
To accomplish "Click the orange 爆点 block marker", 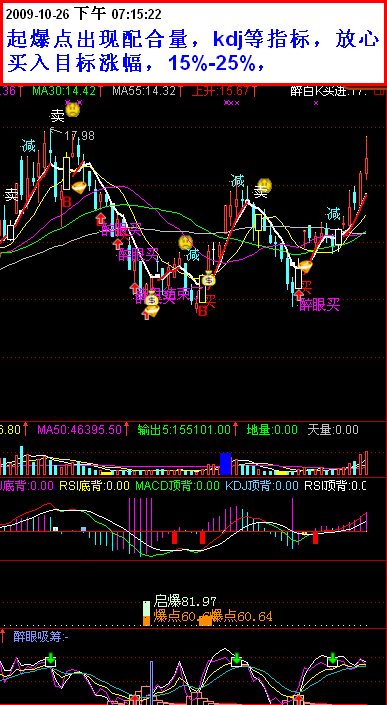I will point(205,621).
